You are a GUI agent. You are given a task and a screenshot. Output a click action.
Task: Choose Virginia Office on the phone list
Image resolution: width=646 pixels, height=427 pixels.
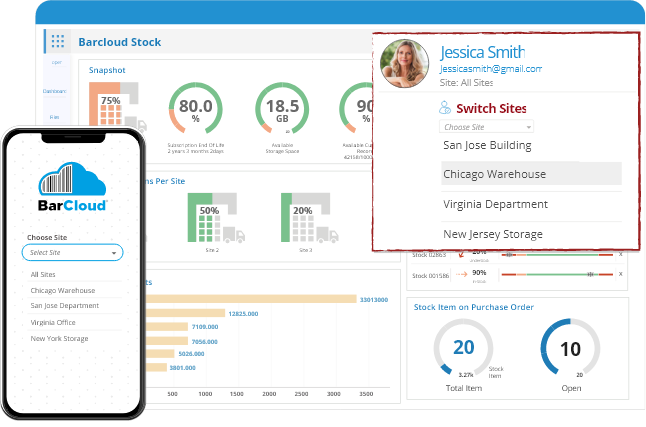click(53, 322)
